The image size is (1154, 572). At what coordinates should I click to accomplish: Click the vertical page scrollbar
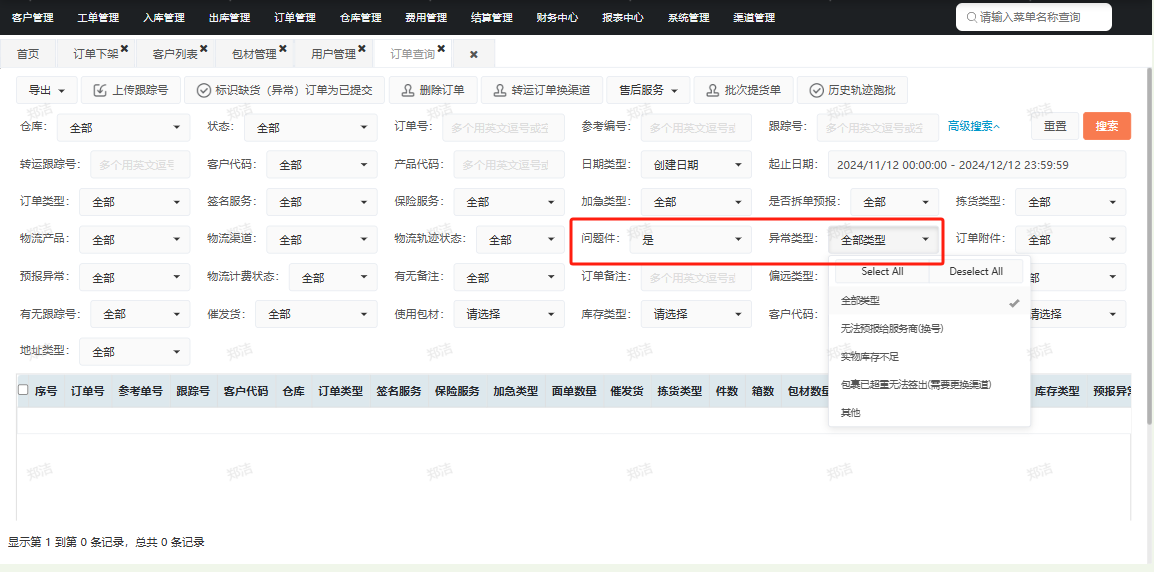click(1150, 247)
